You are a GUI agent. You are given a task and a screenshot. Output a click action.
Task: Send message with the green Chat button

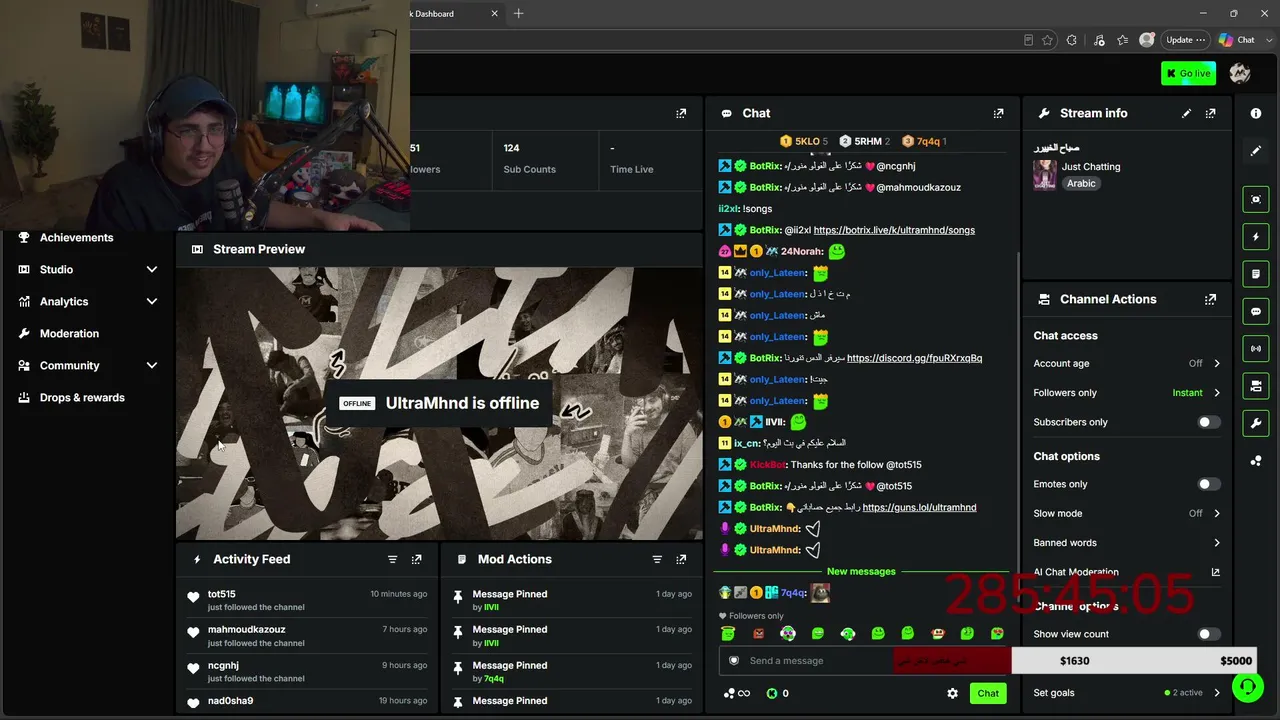click(988, 693)
